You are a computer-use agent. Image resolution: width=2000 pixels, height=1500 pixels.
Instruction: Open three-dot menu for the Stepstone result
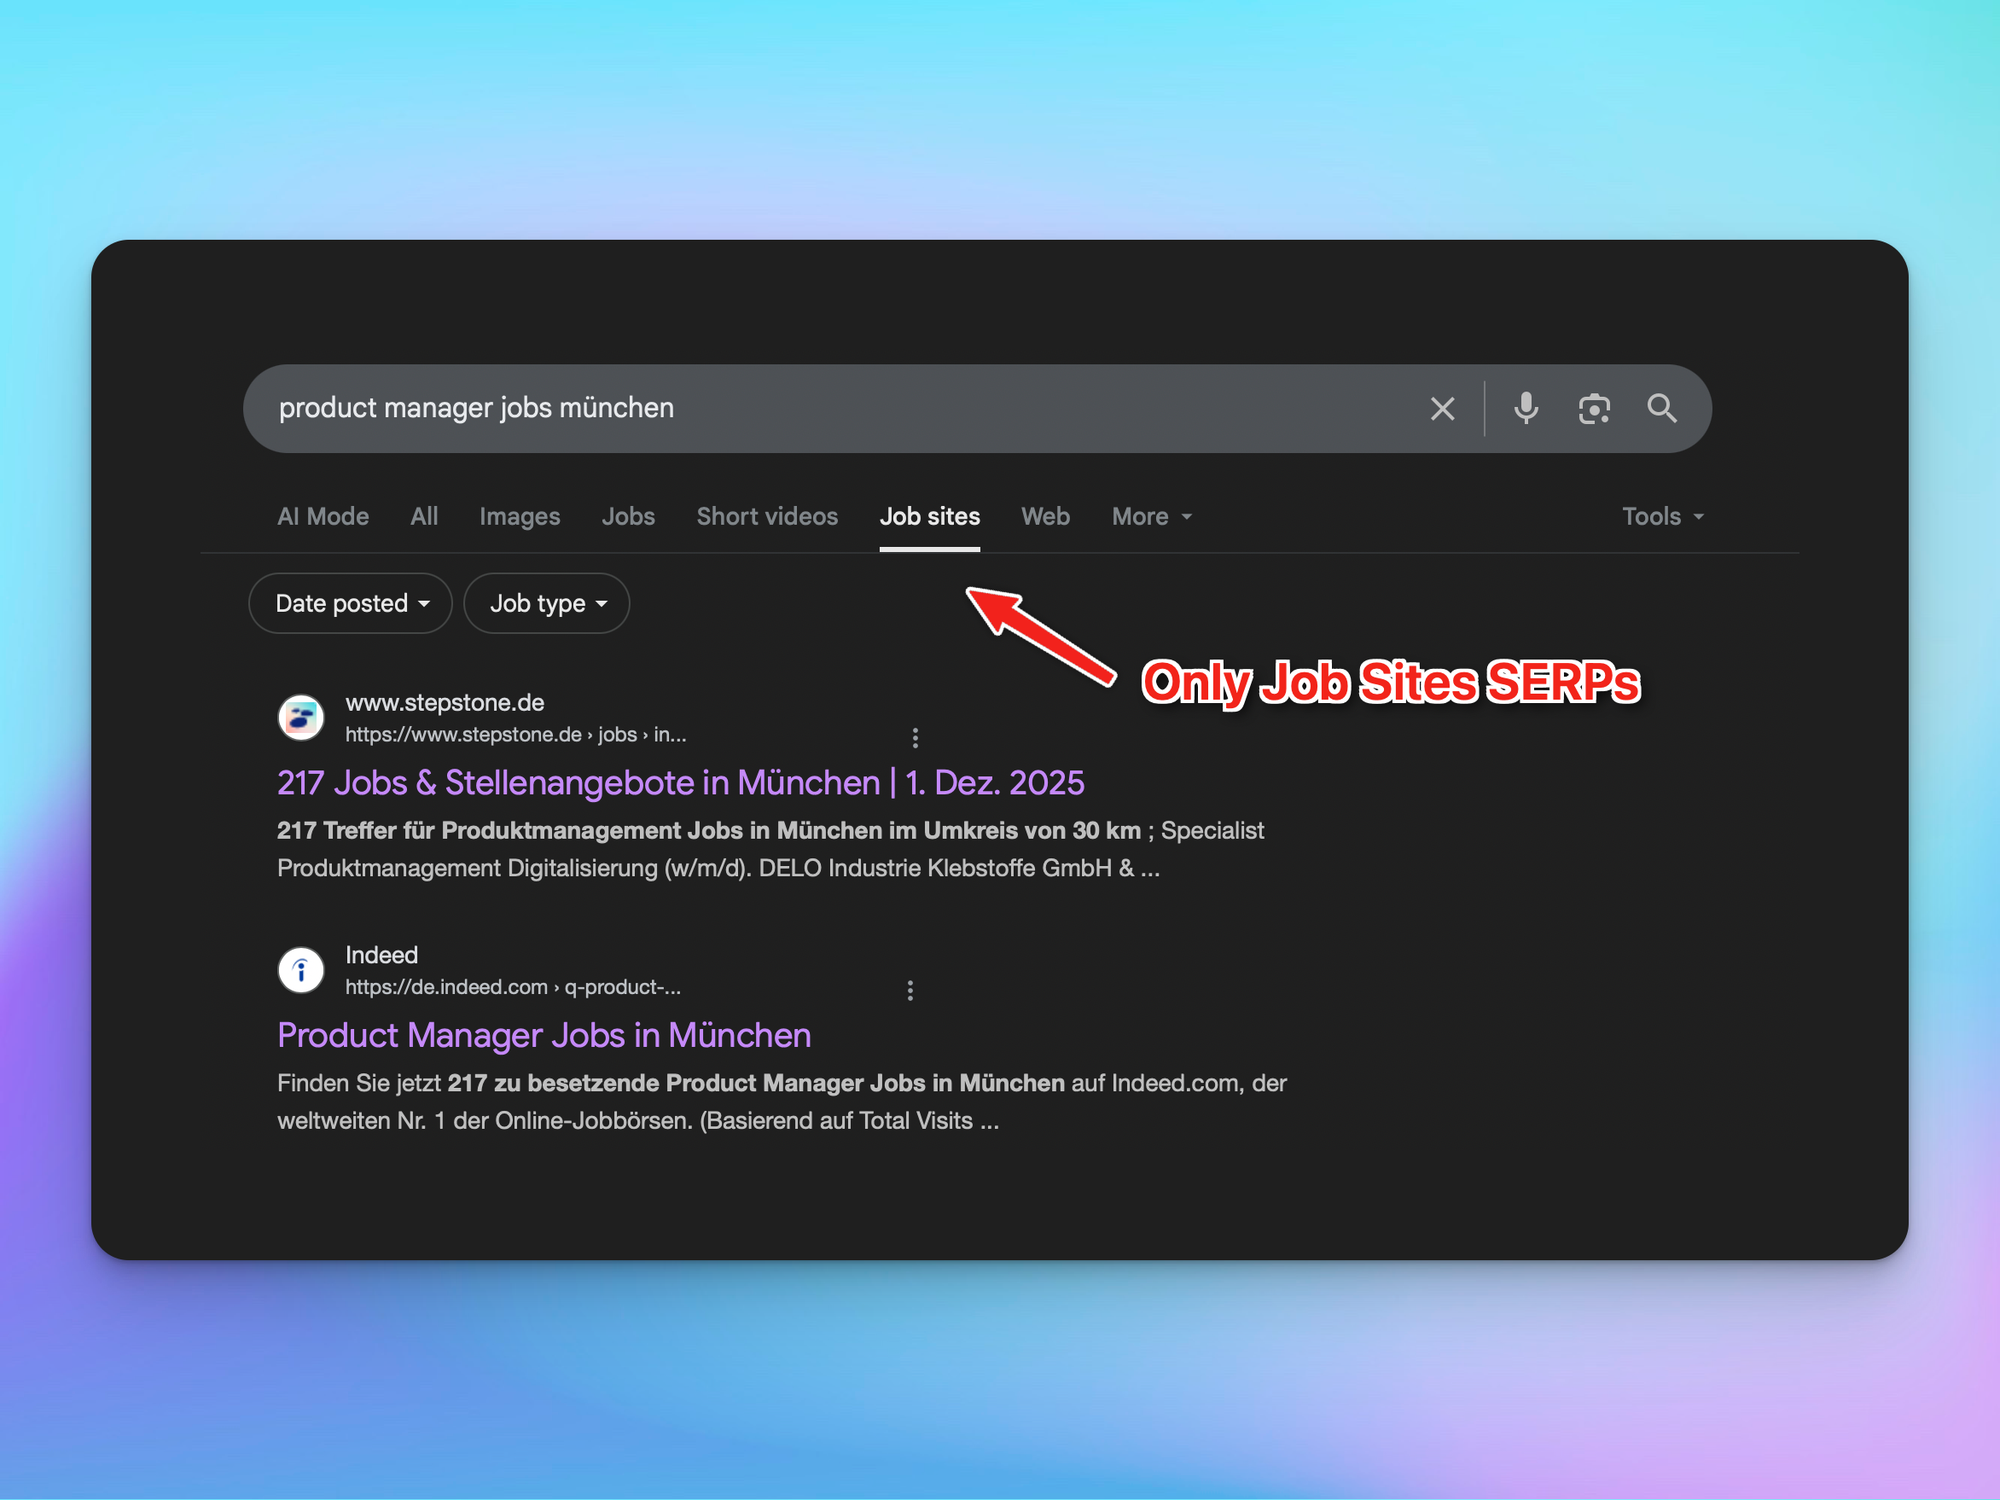click(915, 738)
